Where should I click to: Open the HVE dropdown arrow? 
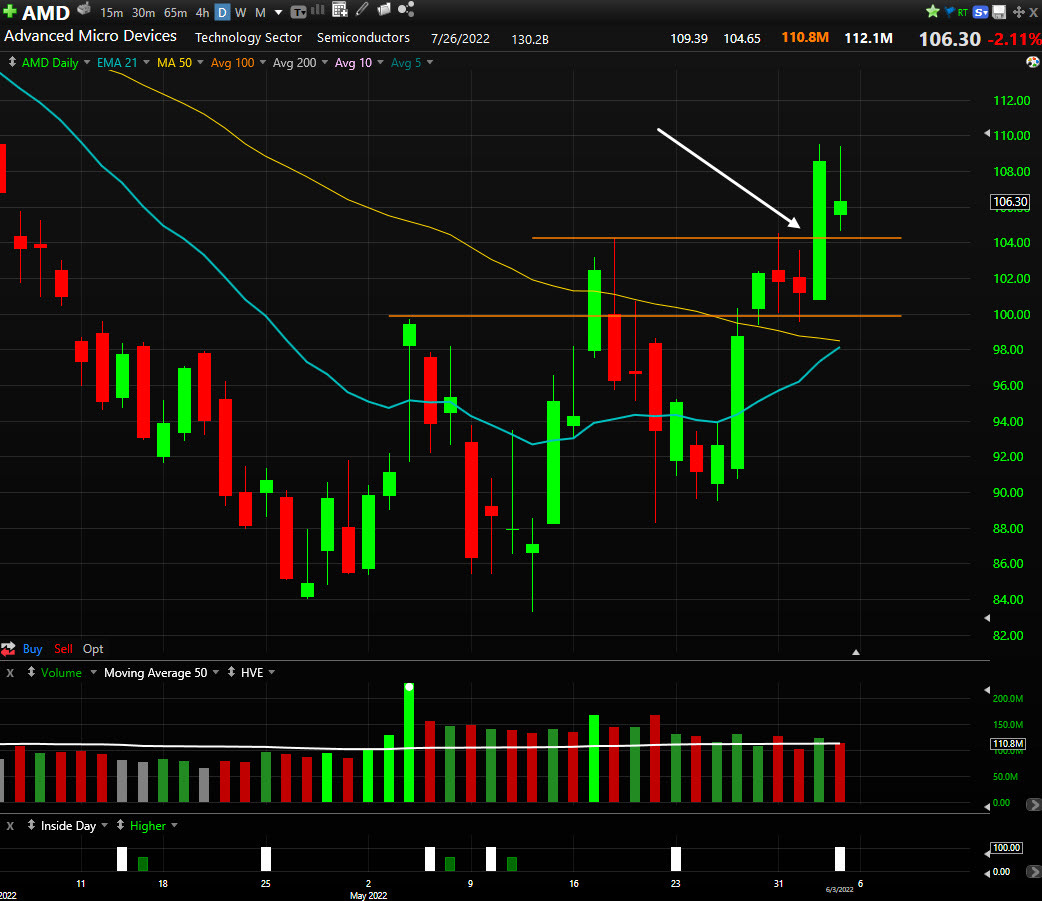pyautogui.click(x=272, y=672)
